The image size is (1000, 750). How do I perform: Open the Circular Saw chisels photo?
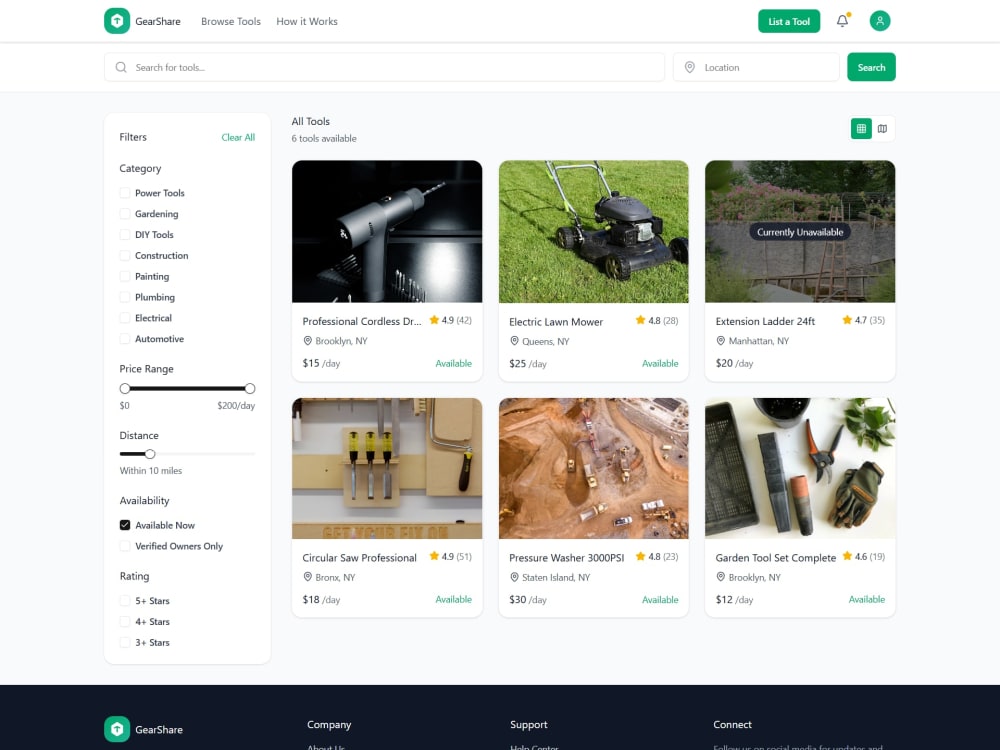387,468
